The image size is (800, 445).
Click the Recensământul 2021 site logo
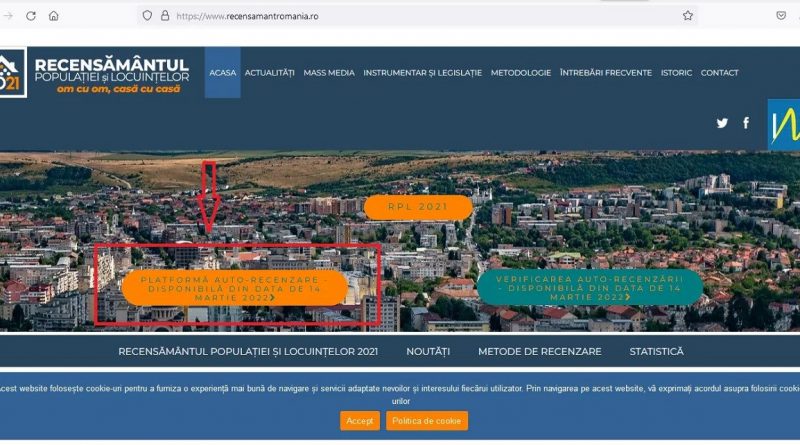(96, 74)
